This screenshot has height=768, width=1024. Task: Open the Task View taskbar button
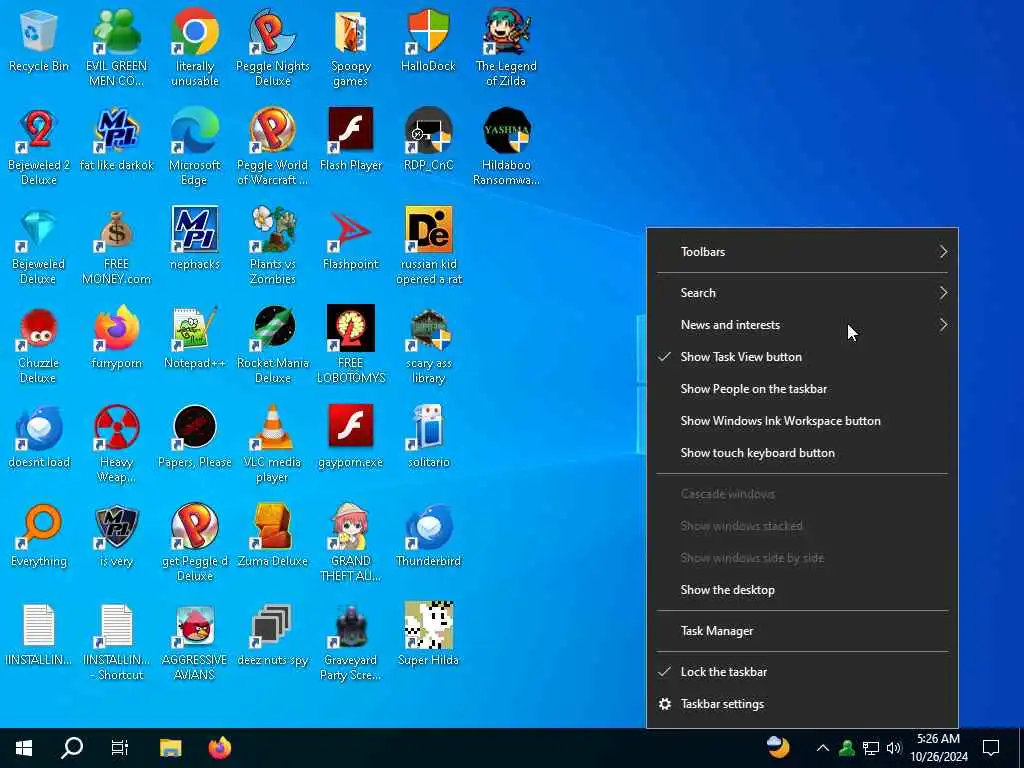[x=120, y=748]
